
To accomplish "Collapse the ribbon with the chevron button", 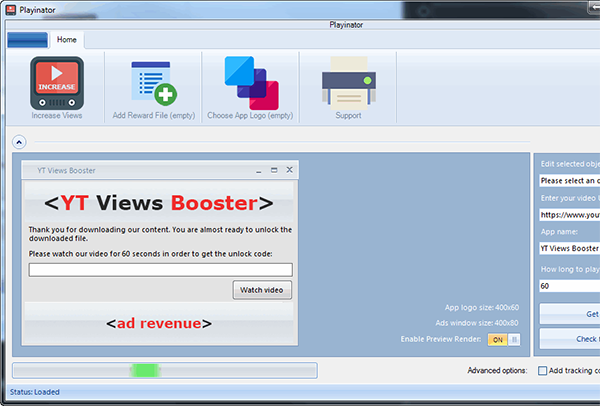I will [19, 142].
